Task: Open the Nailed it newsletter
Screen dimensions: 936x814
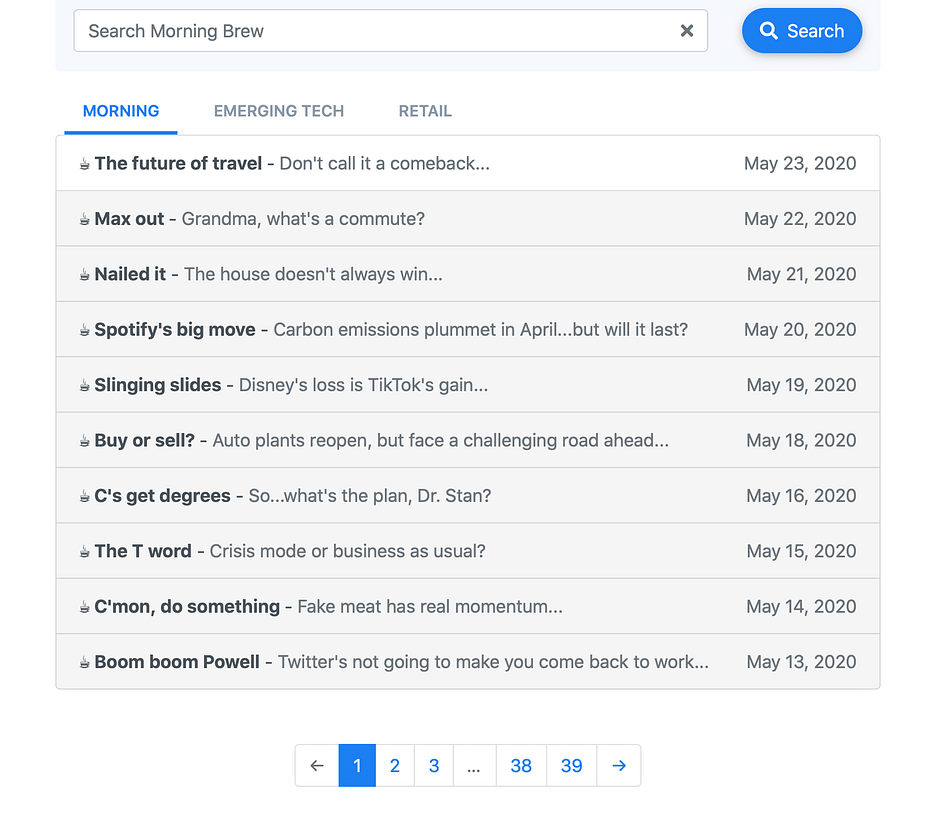Action: [x=468, y=274]
